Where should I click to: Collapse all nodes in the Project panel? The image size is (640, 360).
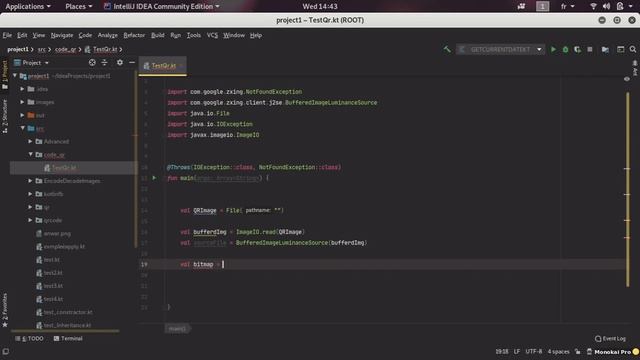(x=104, y=62)
